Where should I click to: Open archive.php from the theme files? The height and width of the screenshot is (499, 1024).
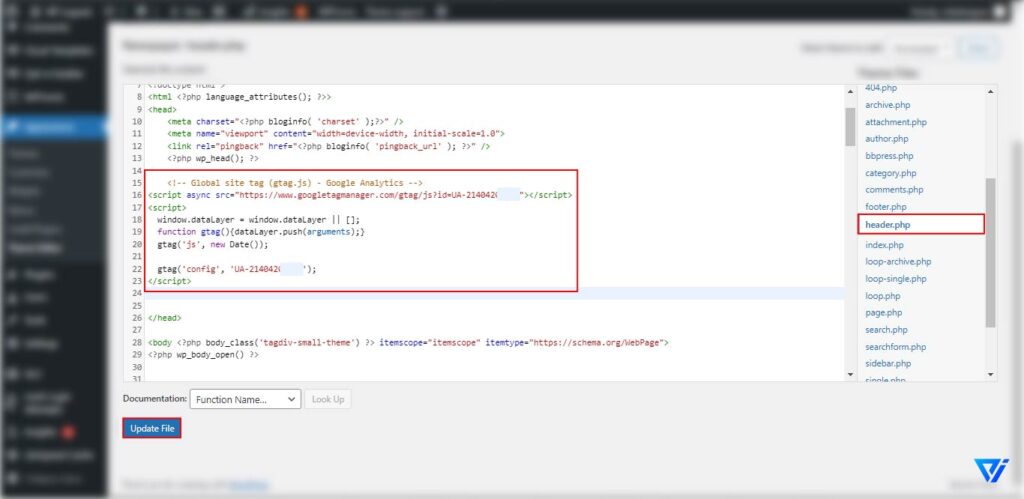[x=888, y=105]
